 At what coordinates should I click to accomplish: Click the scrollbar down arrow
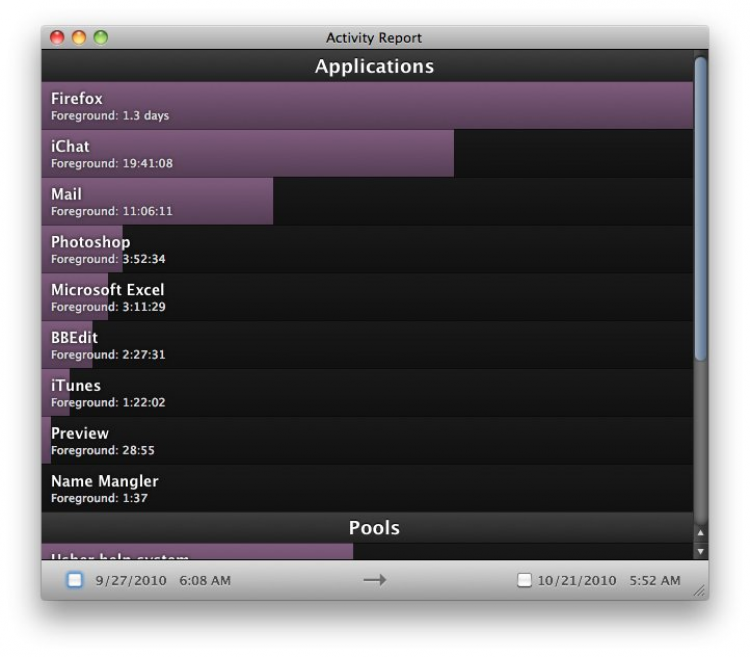pos(701,551)
